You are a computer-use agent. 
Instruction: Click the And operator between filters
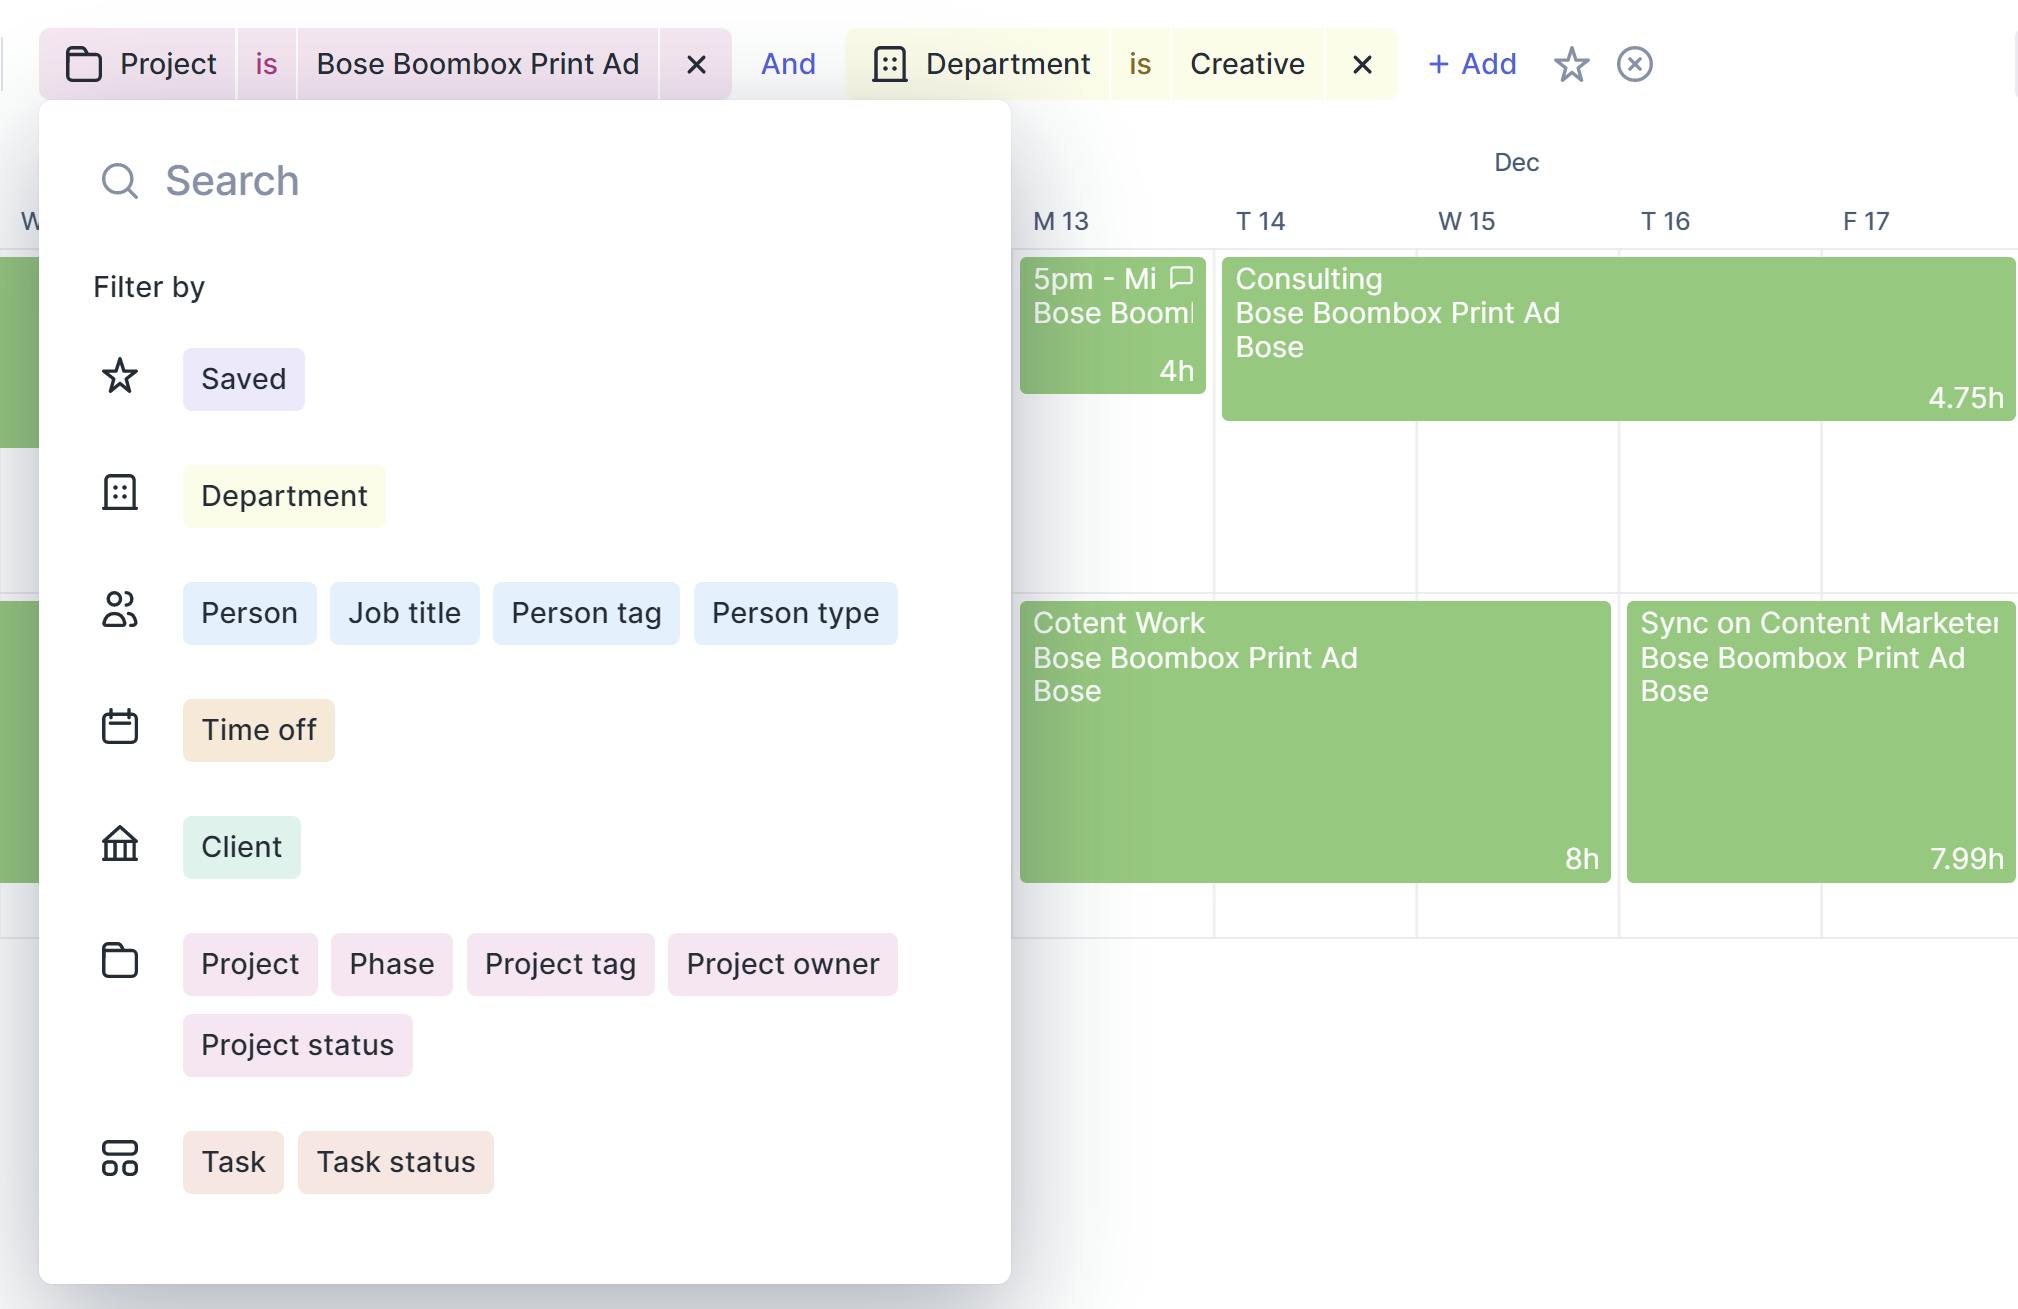(x=787, y=64)
